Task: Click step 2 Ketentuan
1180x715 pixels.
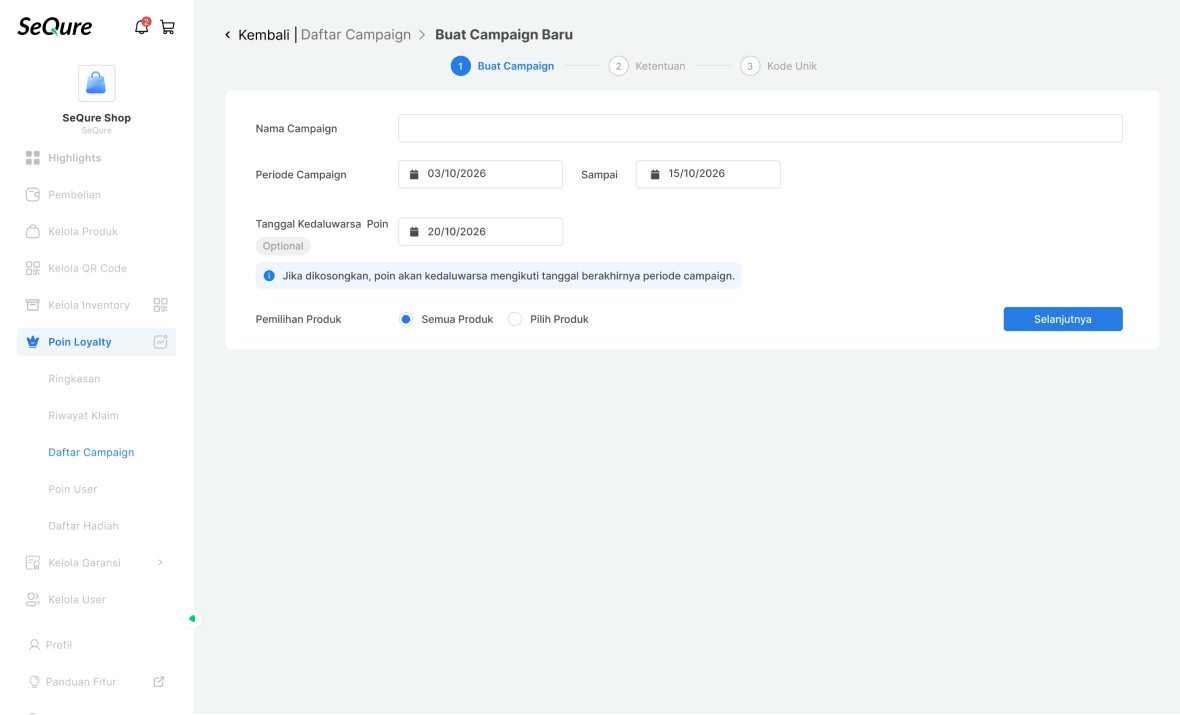Action: tap(647, 66)
